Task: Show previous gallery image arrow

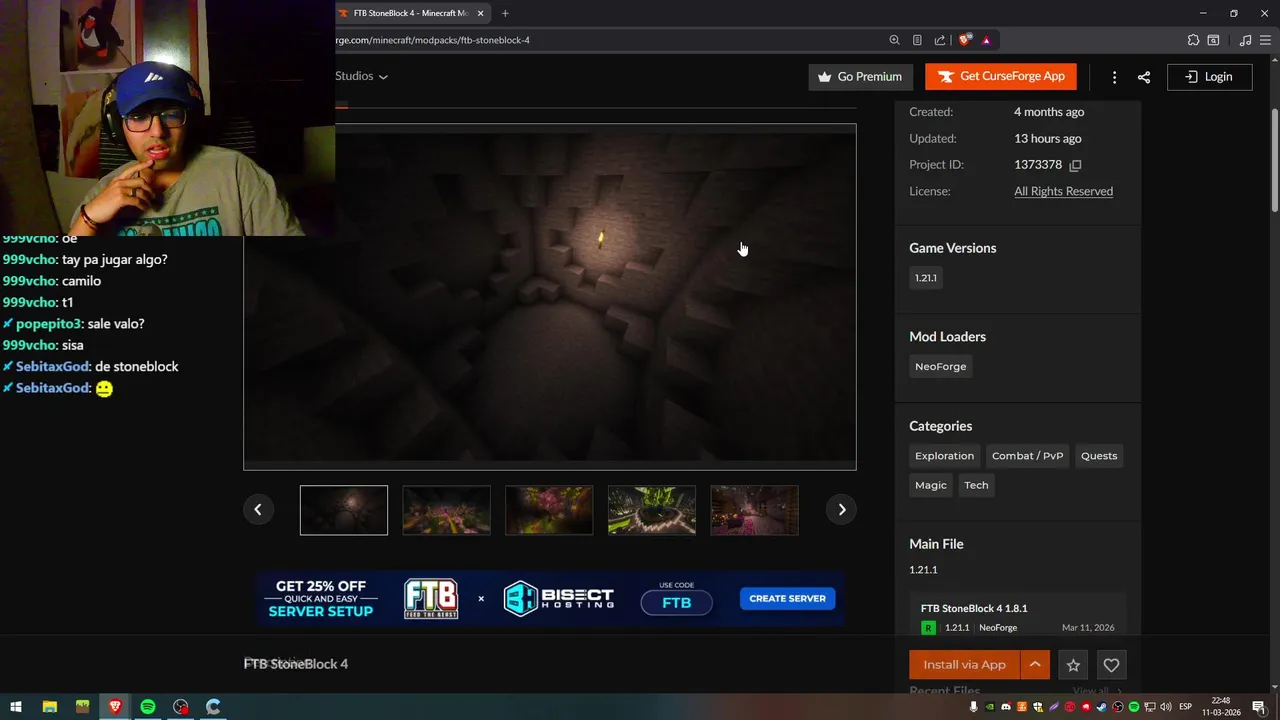Action: click(257, 510)
